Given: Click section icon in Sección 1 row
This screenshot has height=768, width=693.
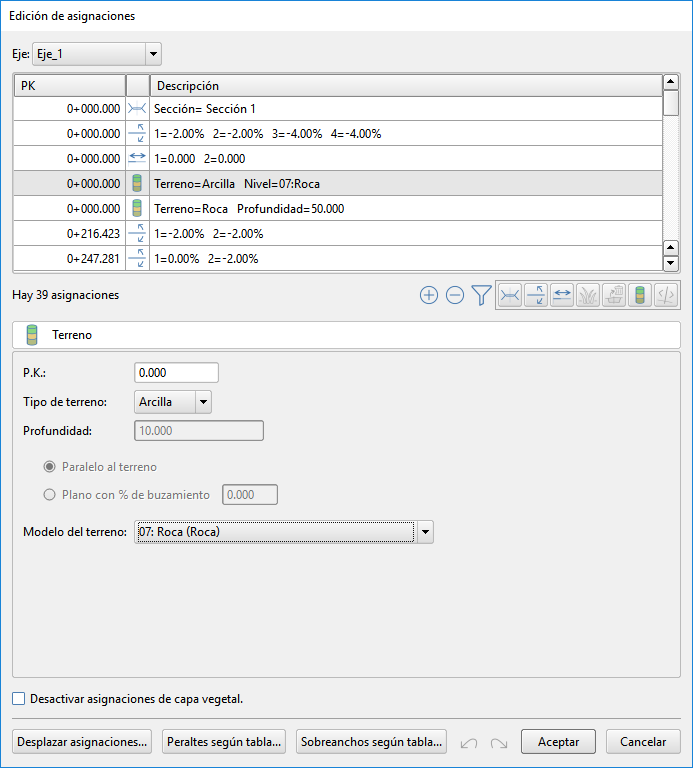Looking at the screenshot, I should click(137, 109).
